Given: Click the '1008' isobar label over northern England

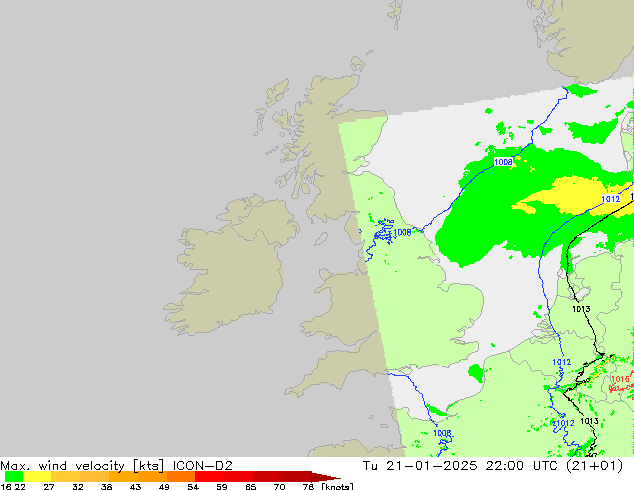Looking at the screenshot, I should [402, 232].
